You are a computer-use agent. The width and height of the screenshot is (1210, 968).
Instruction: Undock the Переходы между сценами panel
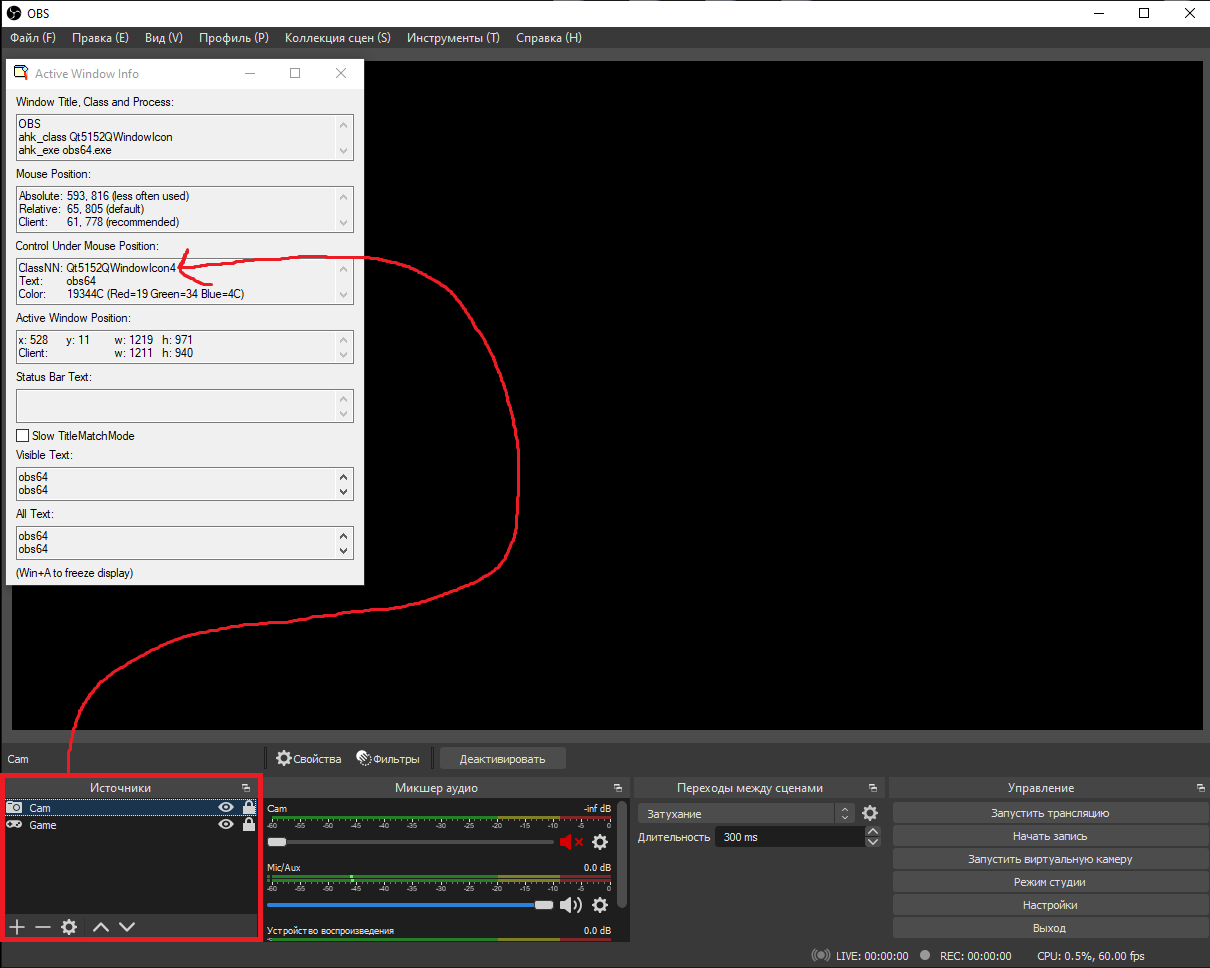click(872, 788)
